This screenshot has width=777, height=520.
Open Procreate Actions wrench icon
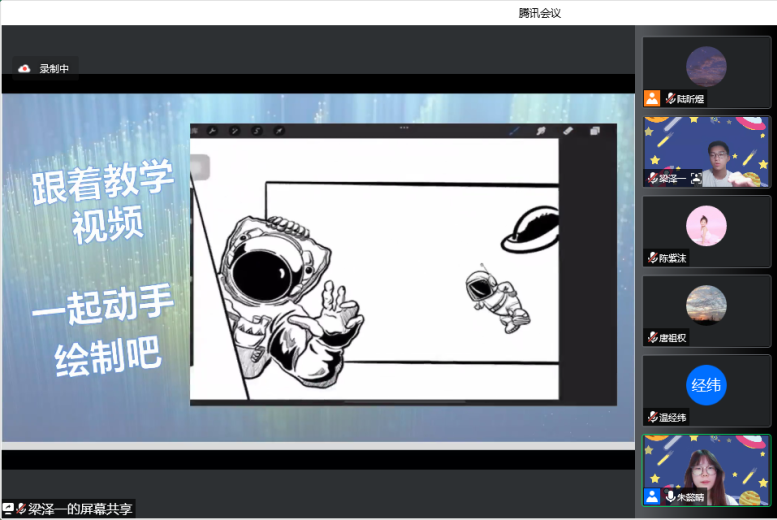click(x=212, y=131)
